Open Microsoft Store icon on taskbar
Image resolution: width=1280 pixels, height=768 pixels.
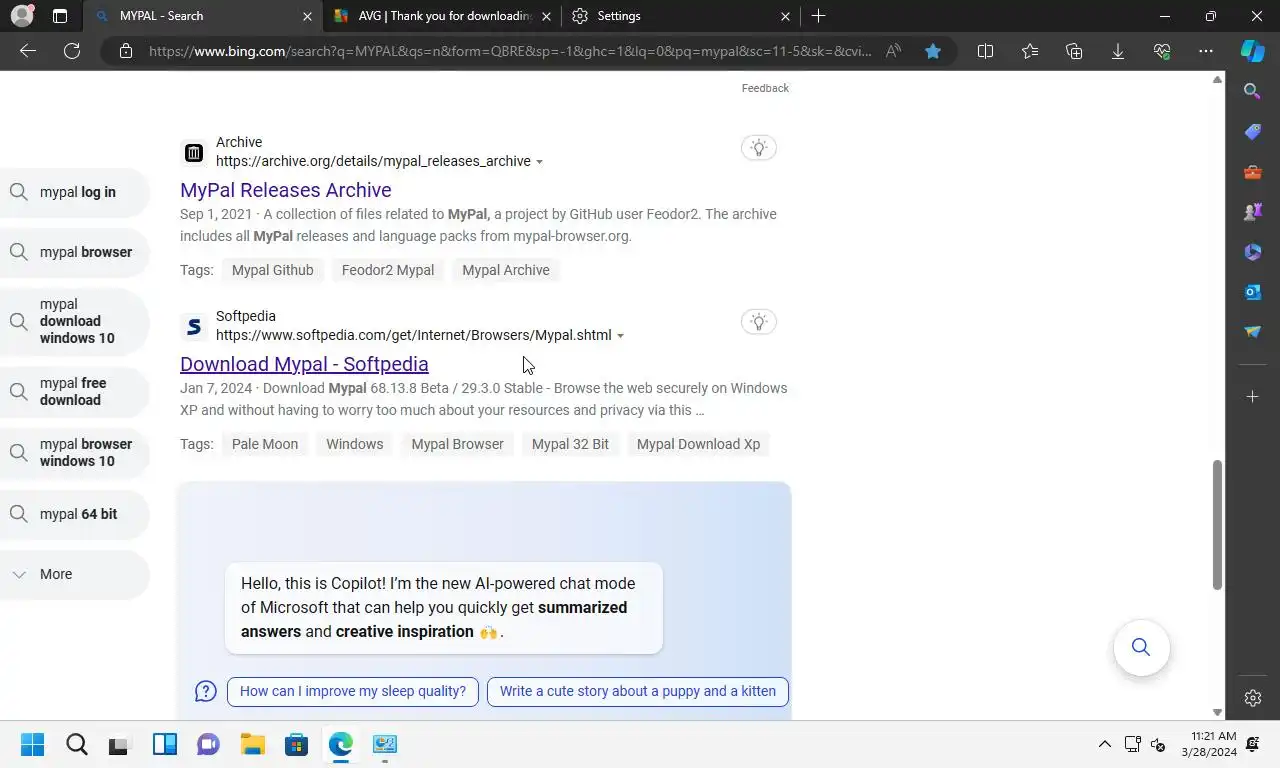click(x=296, y=744)
